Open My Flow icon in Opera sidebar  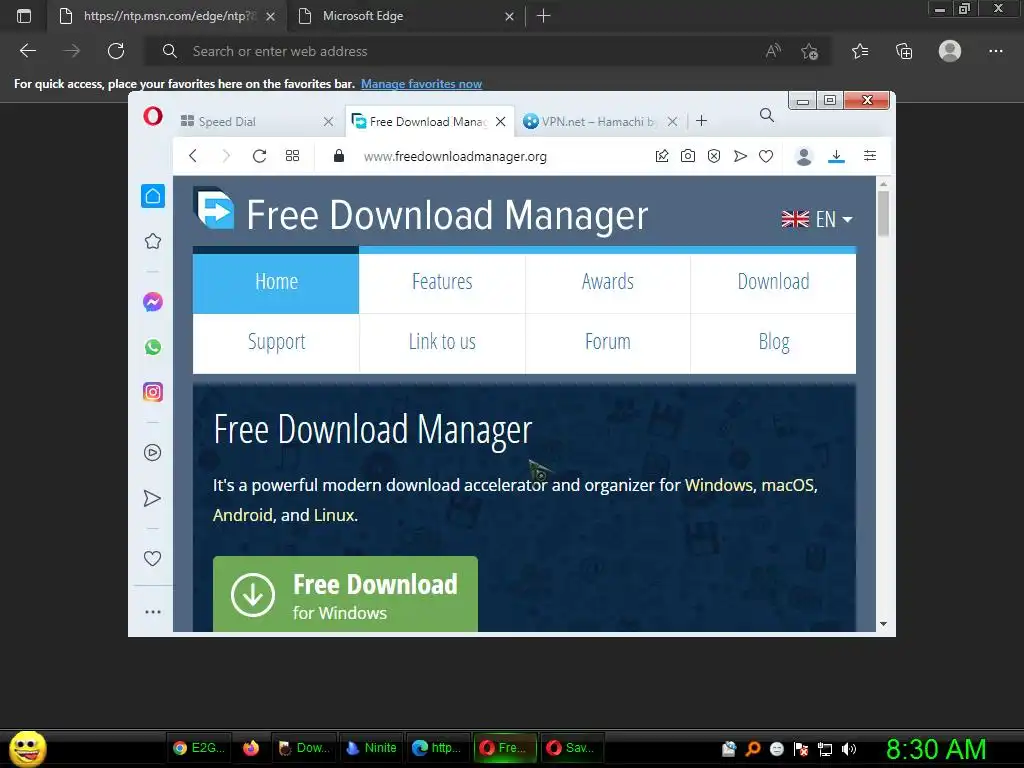tap(152, 498)
